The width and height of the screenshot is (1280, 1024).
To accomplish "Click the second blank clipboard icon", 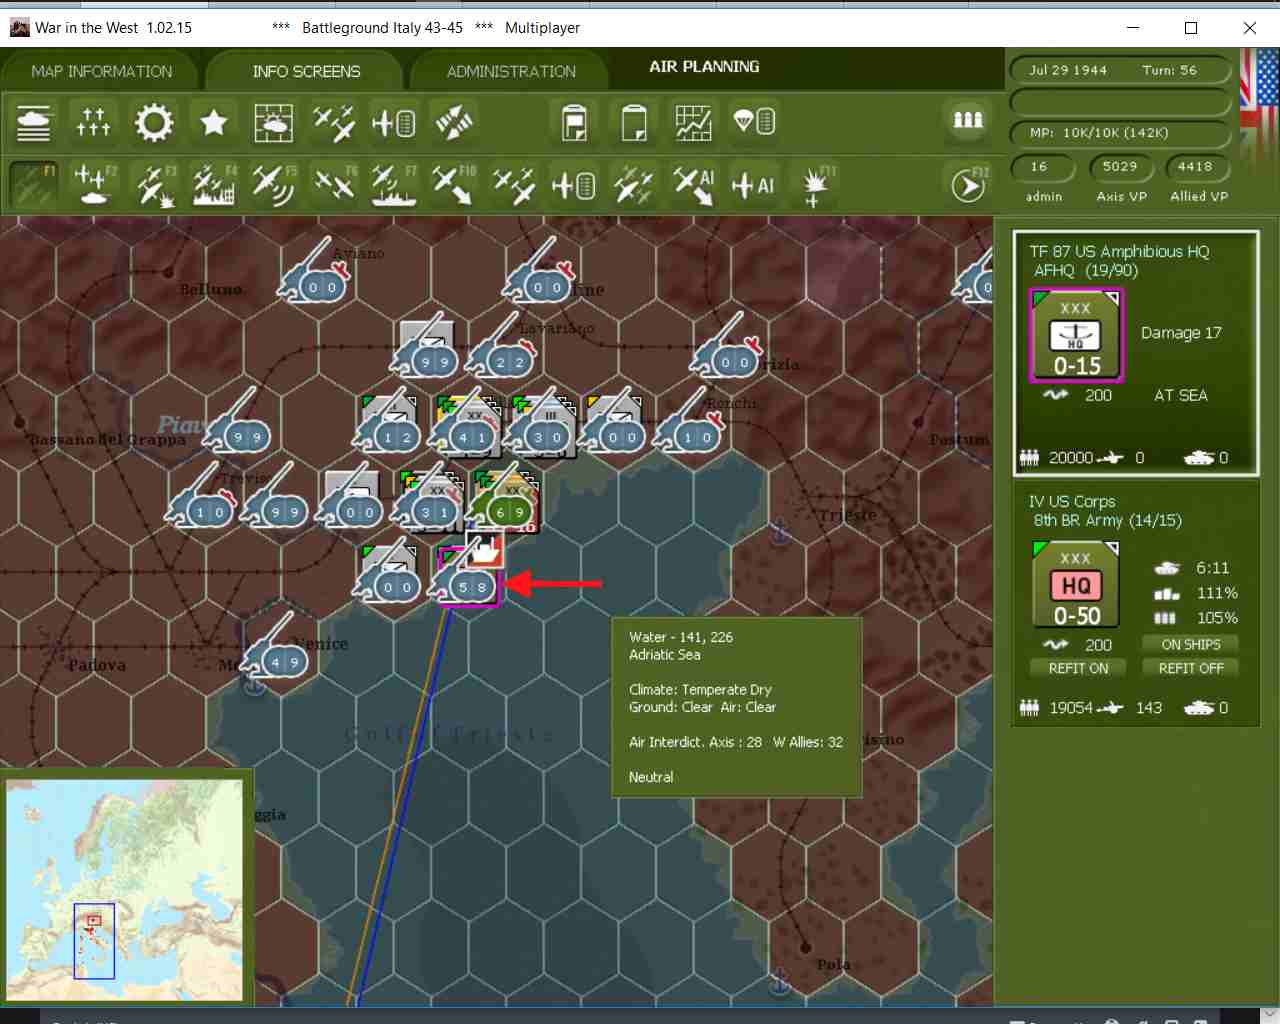I will tap(634, 123).
